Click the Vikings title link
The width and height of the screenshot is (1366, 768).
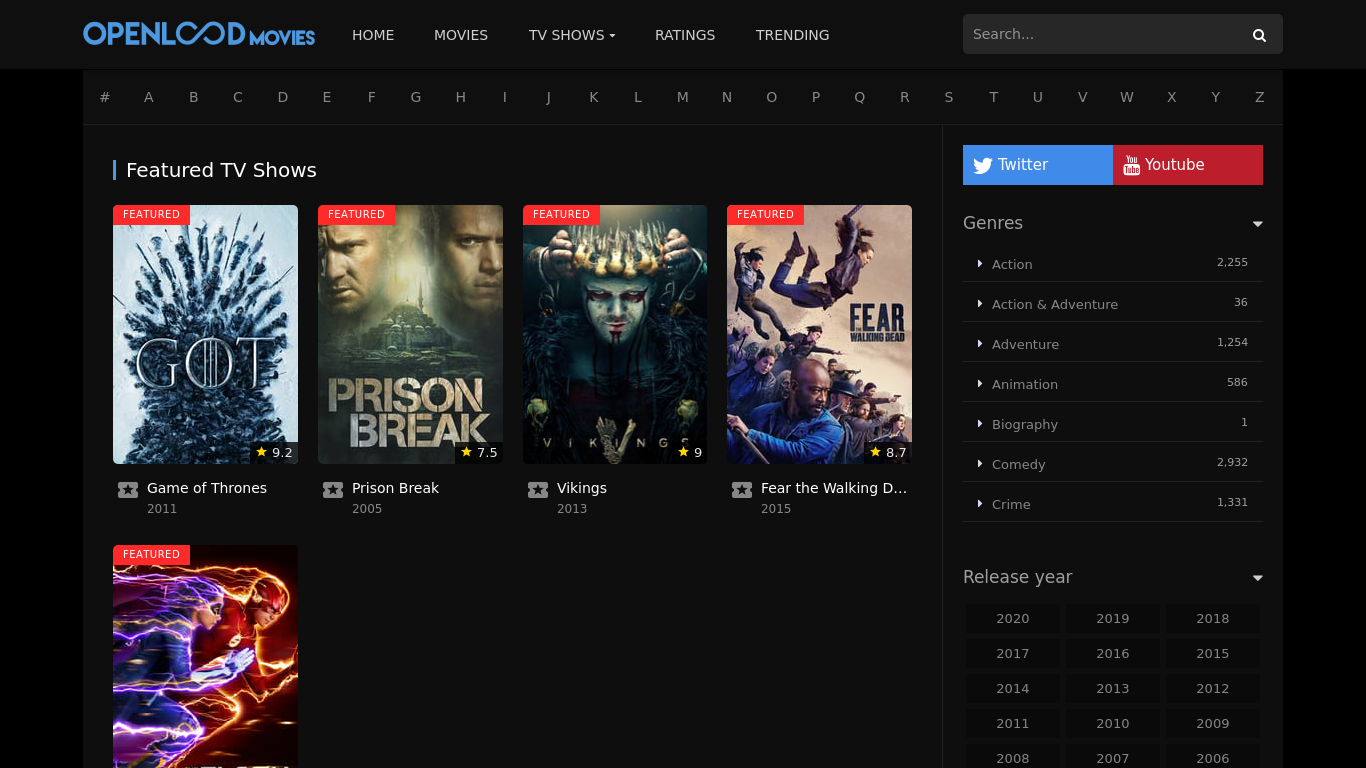(582, 488)
